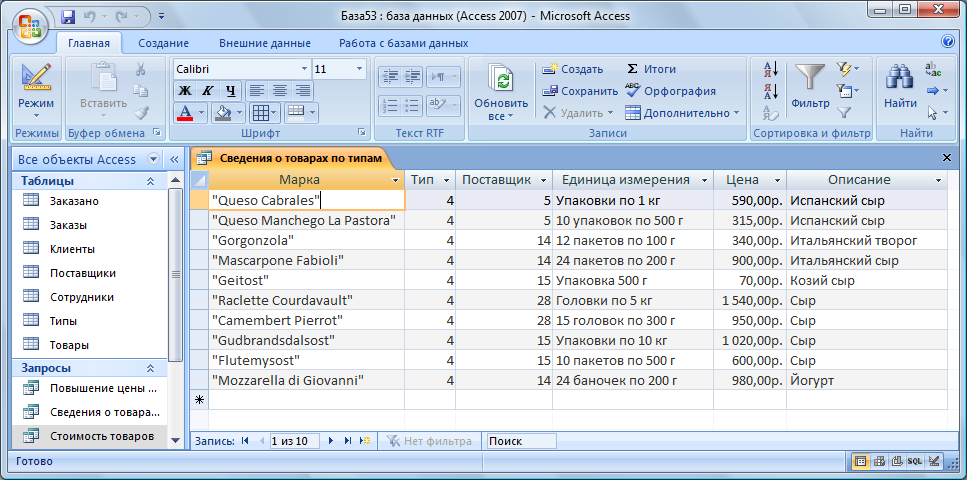This screenshot has height=480, width=967.
Task: Clear all sorts icon
Action: click(770, 113)
